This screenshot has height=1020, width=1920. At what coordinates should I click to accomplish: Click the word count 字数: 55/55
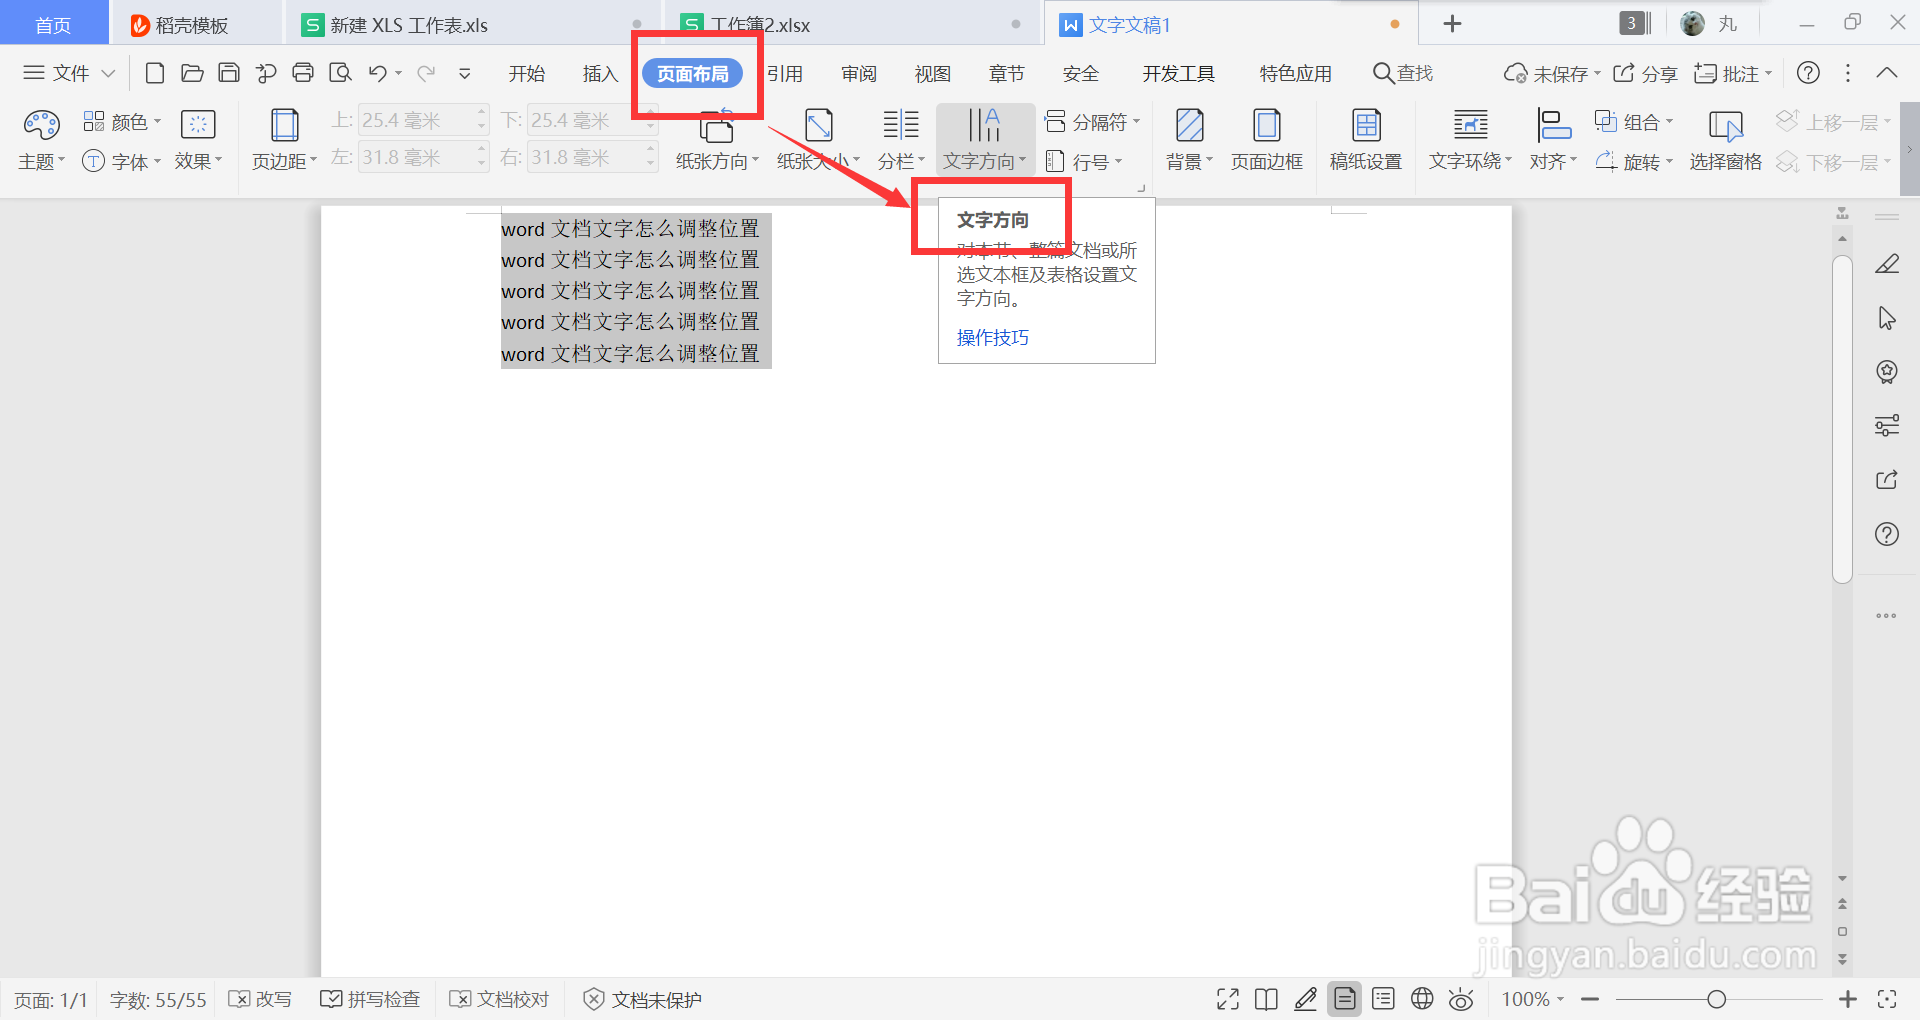158,999
